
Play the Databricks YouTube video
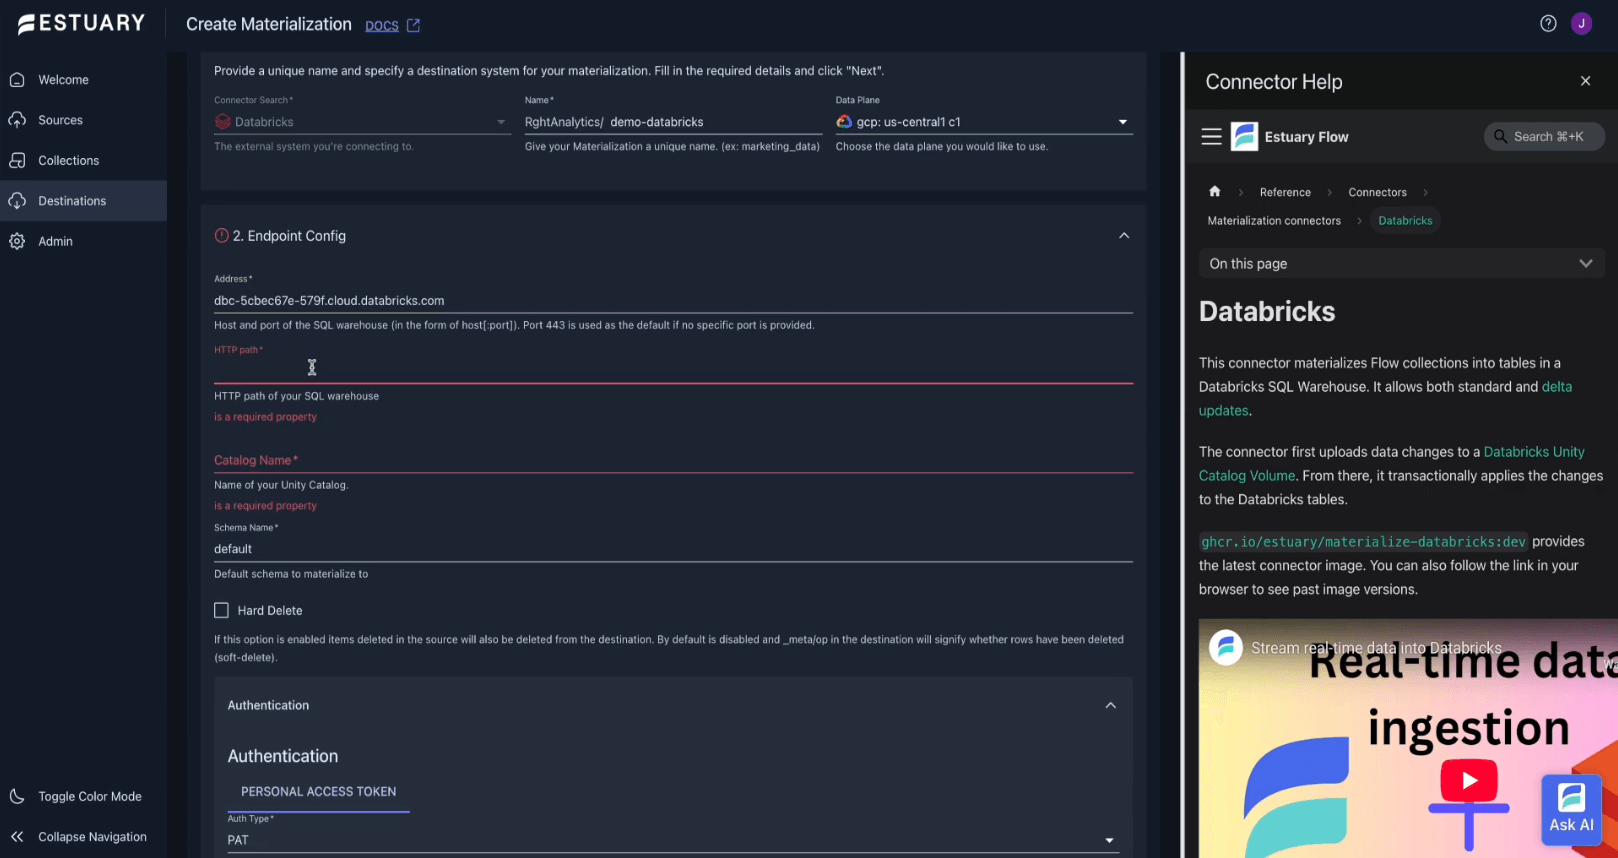[1468, 781]
